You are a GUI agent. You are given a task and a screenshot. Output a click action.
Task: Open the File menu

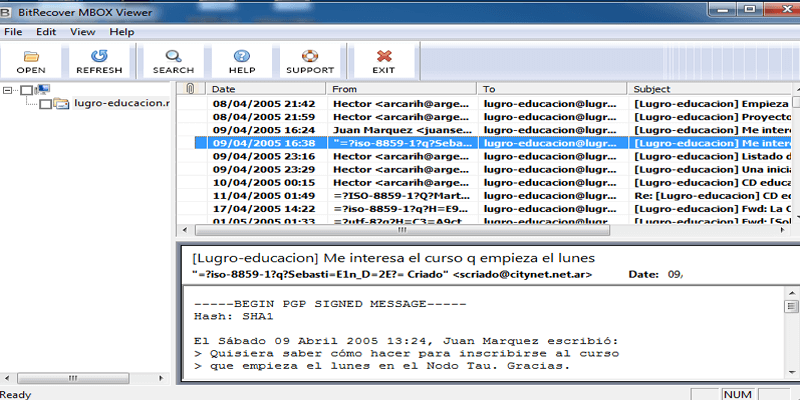(13, 32)
